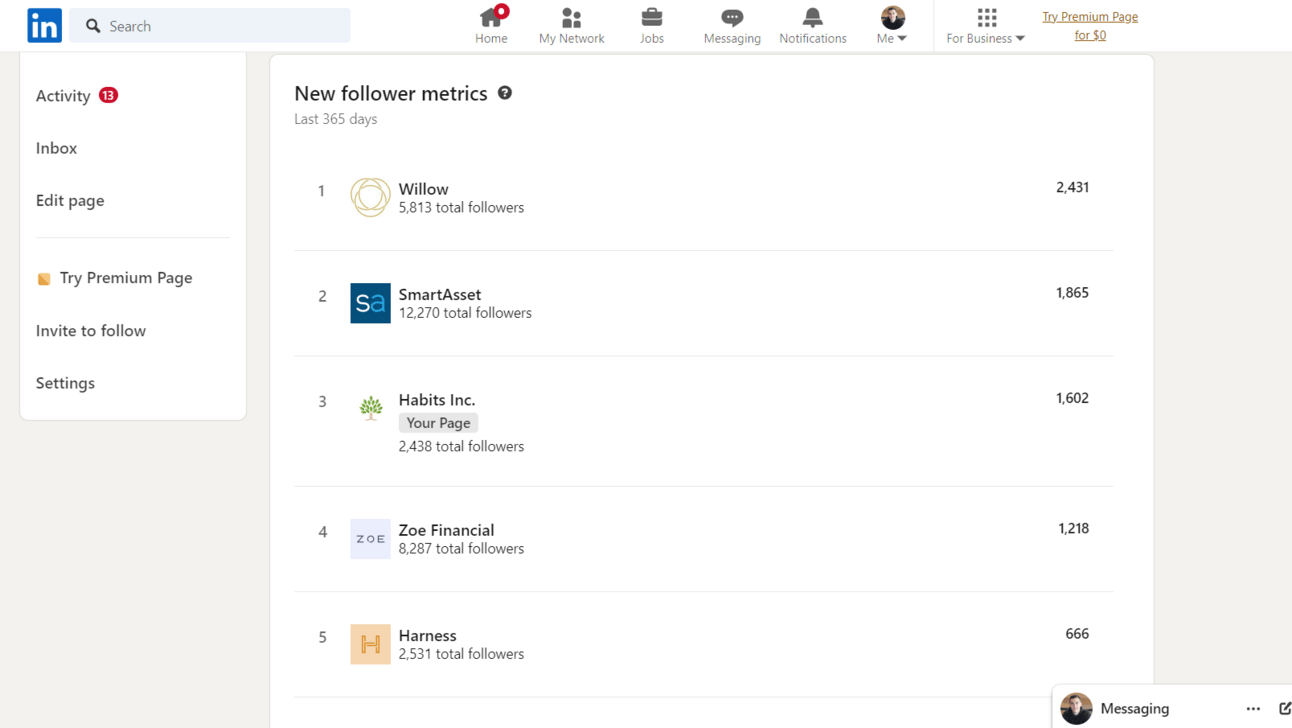This screenshot has height=728, width=1292.
Task: Open the Harness company link
Action: 427,635
